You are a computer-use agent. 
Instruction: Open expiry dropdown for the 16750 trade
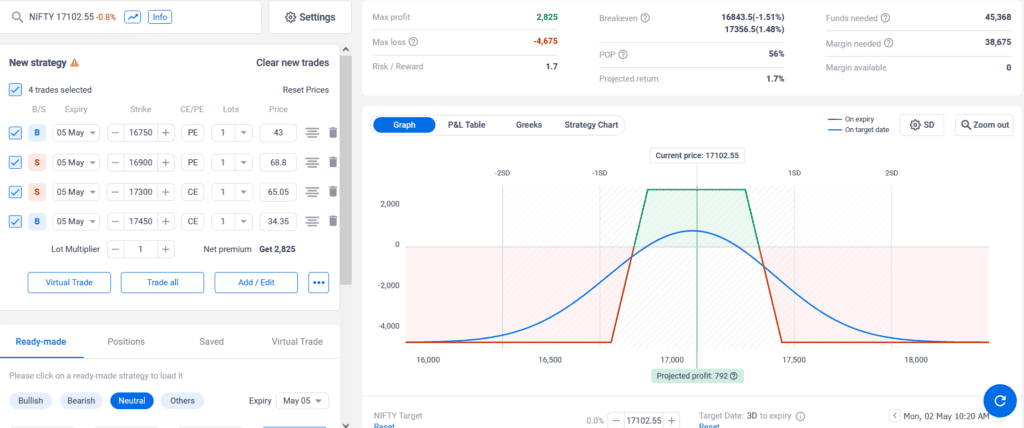[76, 133]
